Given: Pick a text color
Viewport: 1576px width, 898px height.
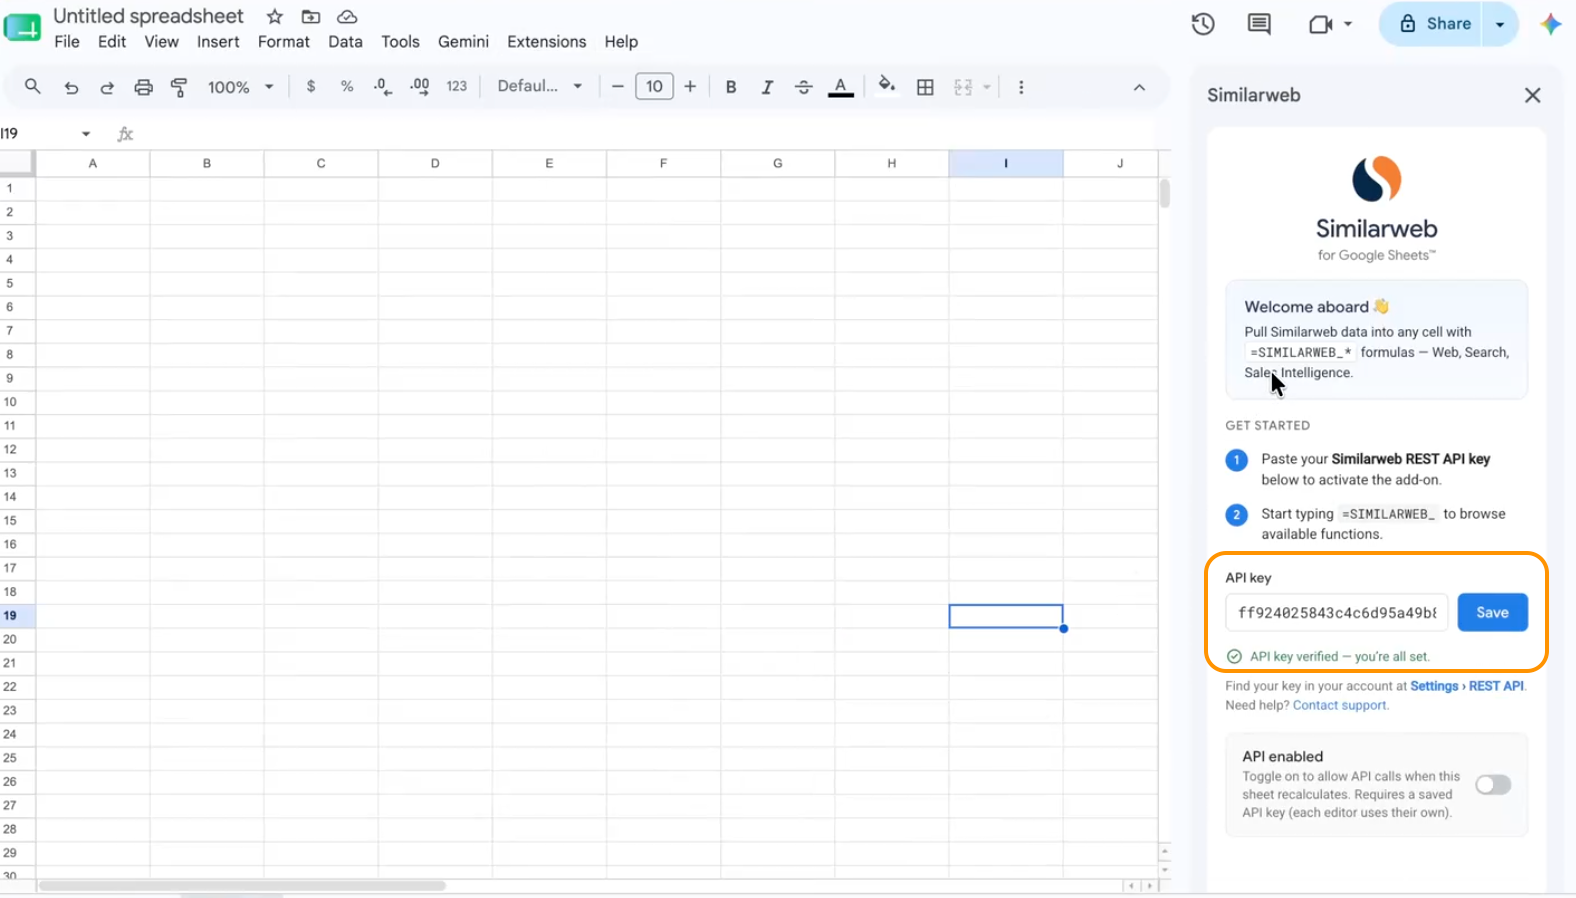Looking at the screenshot, I should tap(841, 87).
